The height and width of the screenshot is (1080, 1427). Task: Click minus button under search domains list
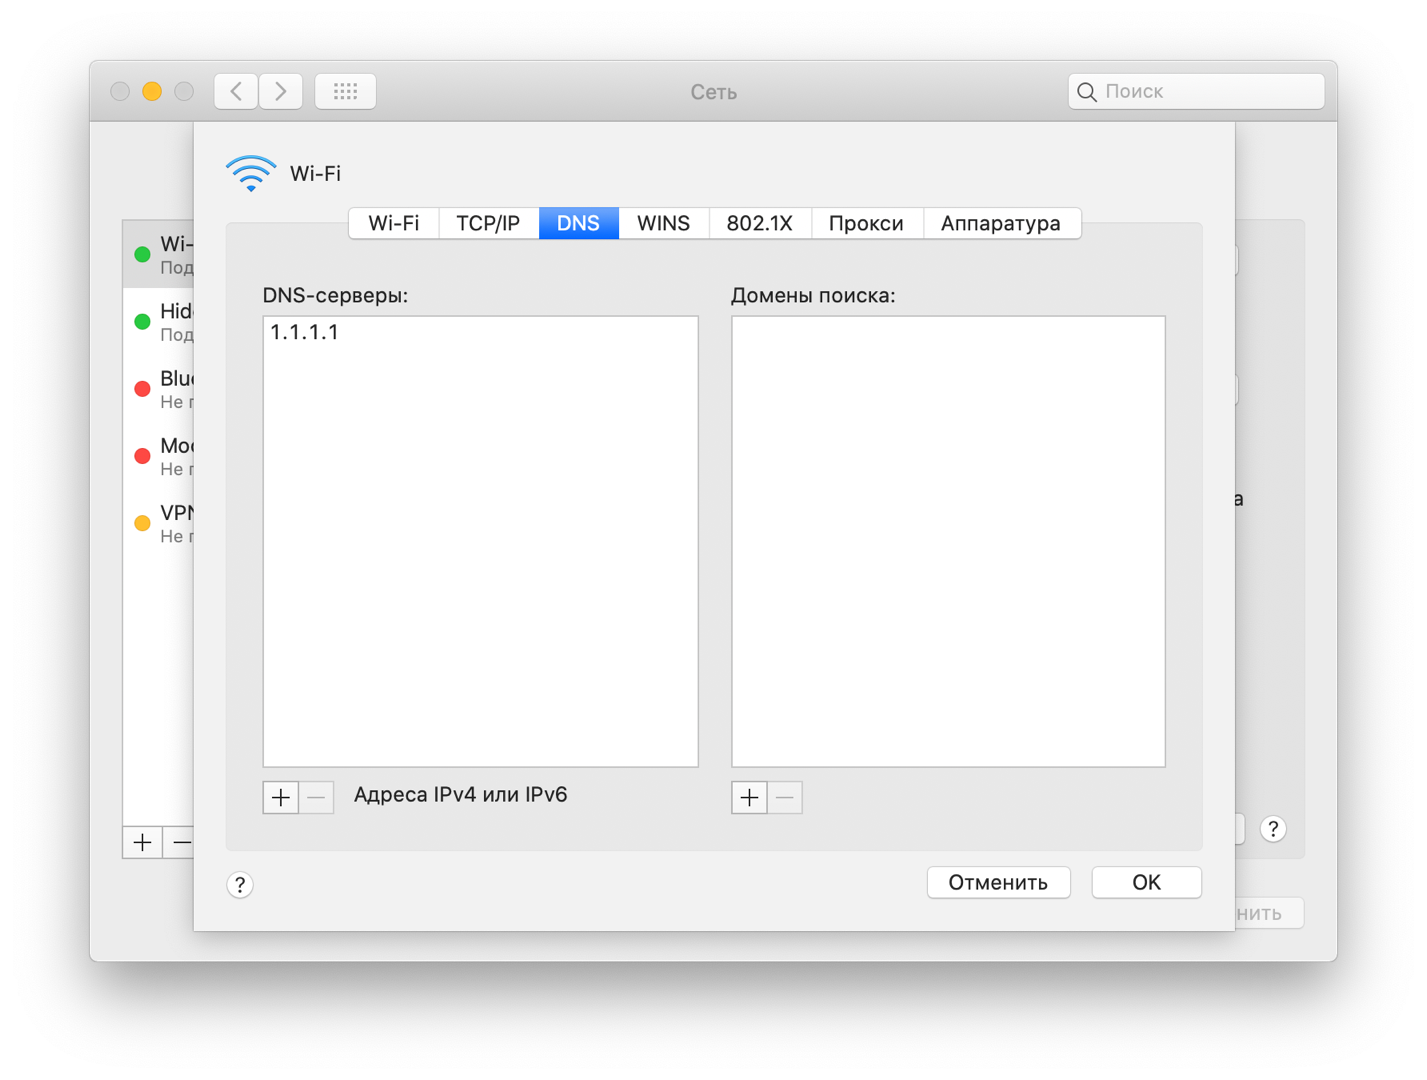pyautogui.click(x=785, y=797)
